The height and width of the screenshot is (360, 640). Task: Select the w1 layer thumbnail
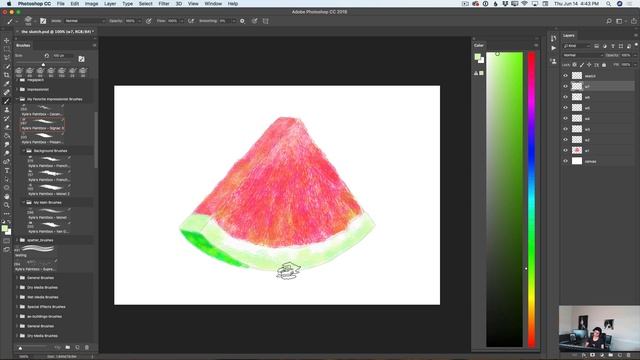tap(577, 150)
